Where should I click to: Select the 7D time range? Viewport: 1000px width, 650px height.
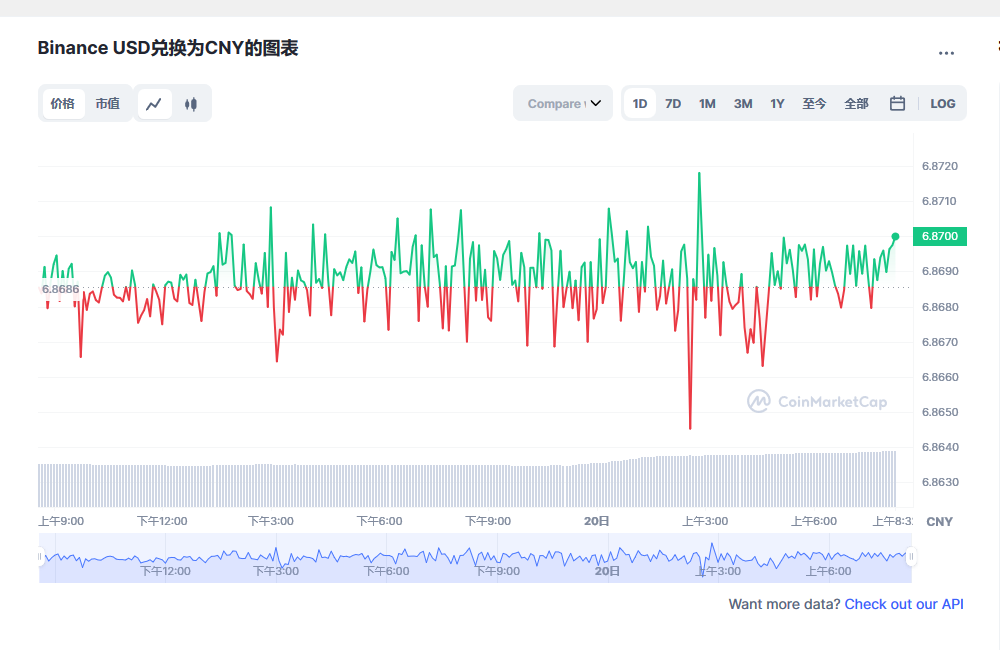pyautogui.click(x=673, y=103)
